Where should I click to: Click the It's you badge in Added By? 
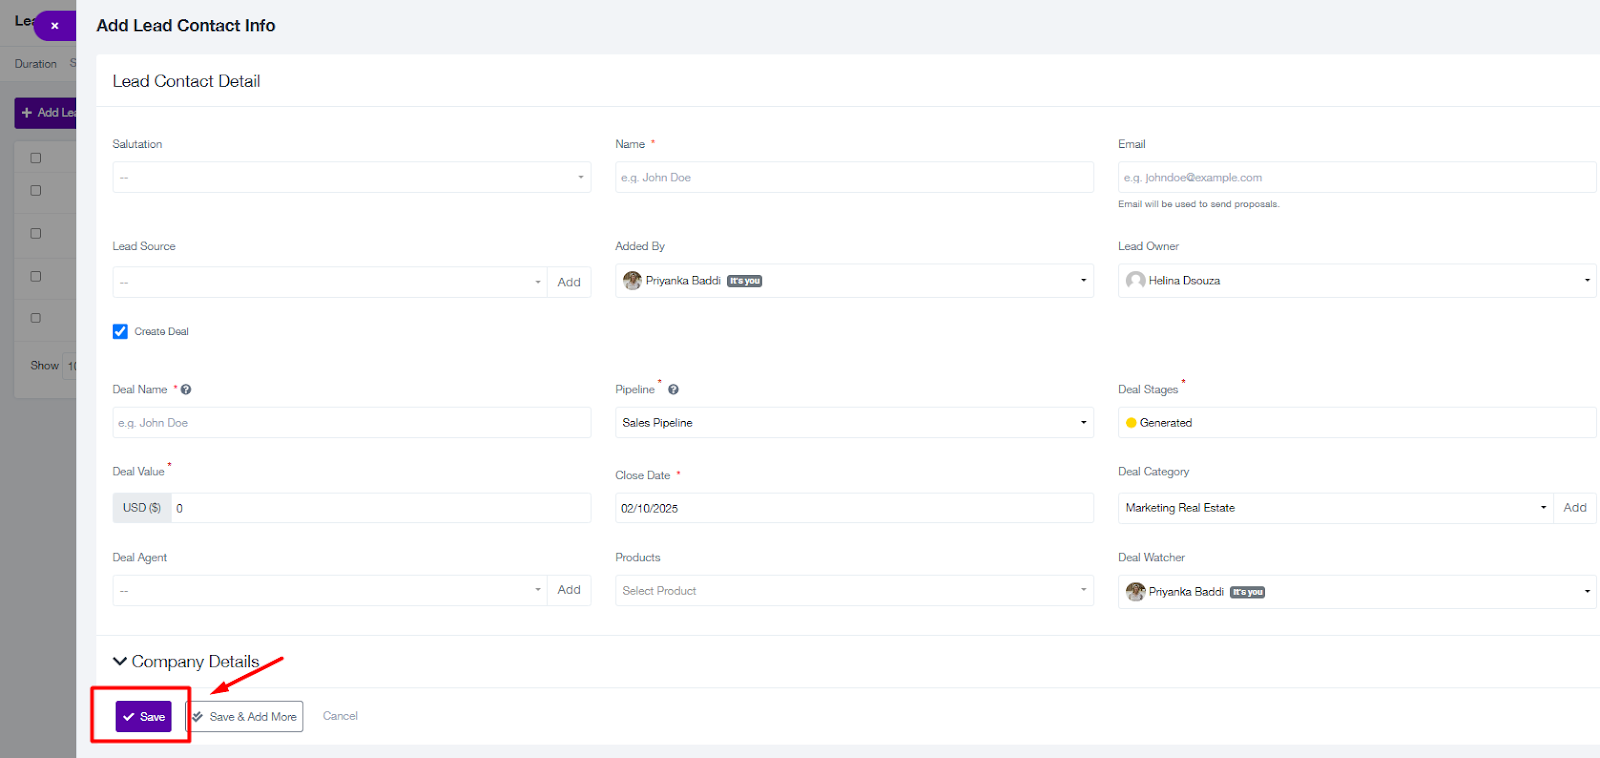[x=745, y=281]
